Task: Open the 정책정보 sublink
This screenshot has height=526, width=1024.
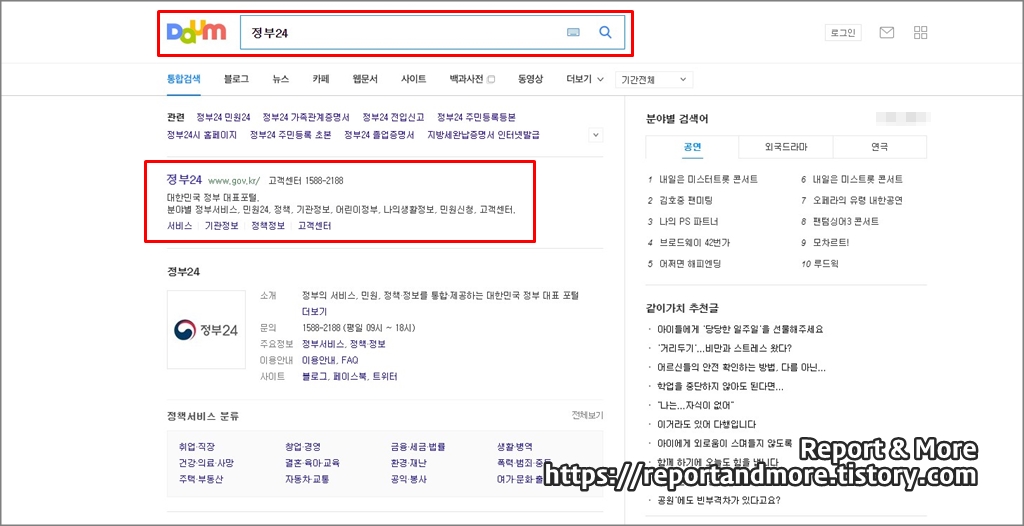Action: [268, 226]
